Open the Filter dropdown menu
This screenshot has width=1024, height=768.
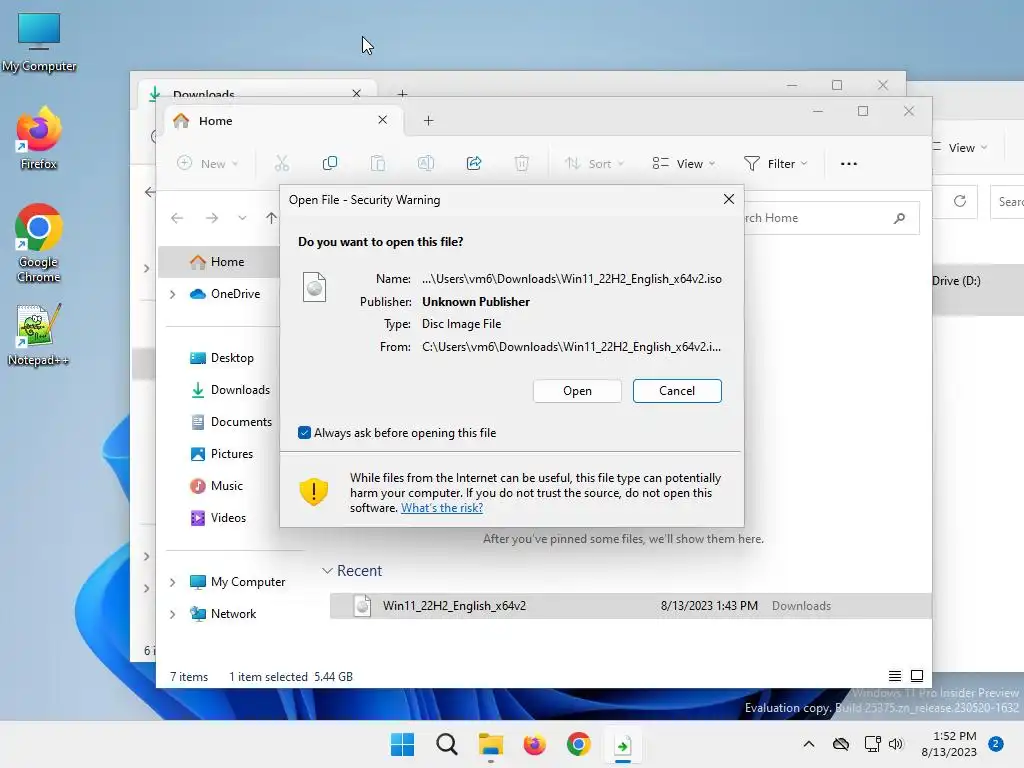click(776, 163)
